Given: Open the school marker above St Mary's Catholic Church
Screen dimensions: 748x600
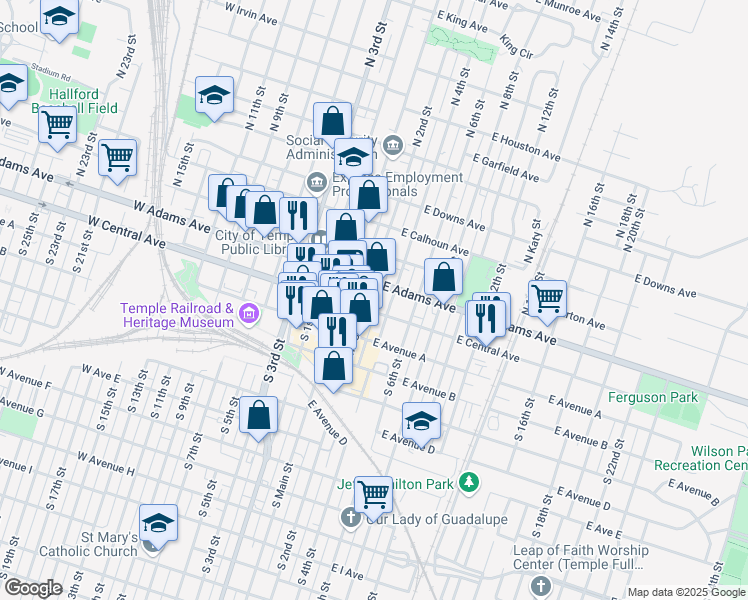Looking at the screenshot, I should coord(158,522).
